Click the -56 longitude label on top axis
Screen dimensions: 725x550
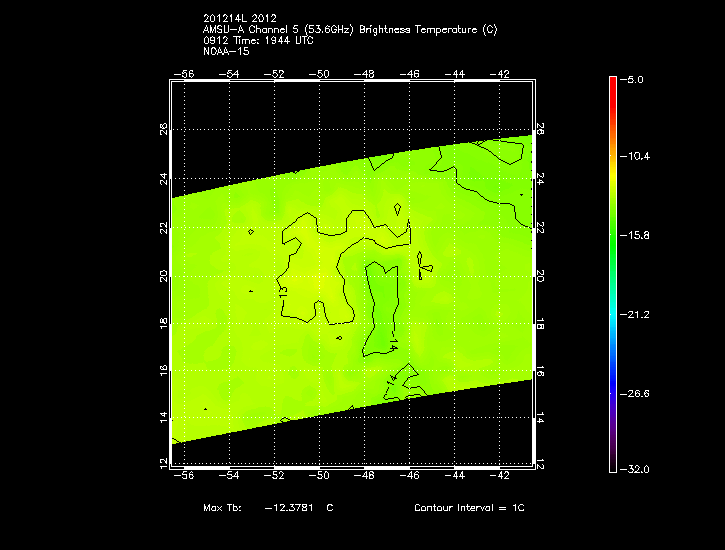click(x=183, y=74)
